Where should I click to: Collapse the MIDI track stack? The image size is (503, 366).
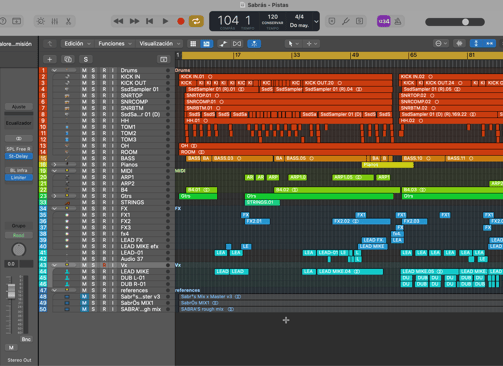tap(54, 171)
